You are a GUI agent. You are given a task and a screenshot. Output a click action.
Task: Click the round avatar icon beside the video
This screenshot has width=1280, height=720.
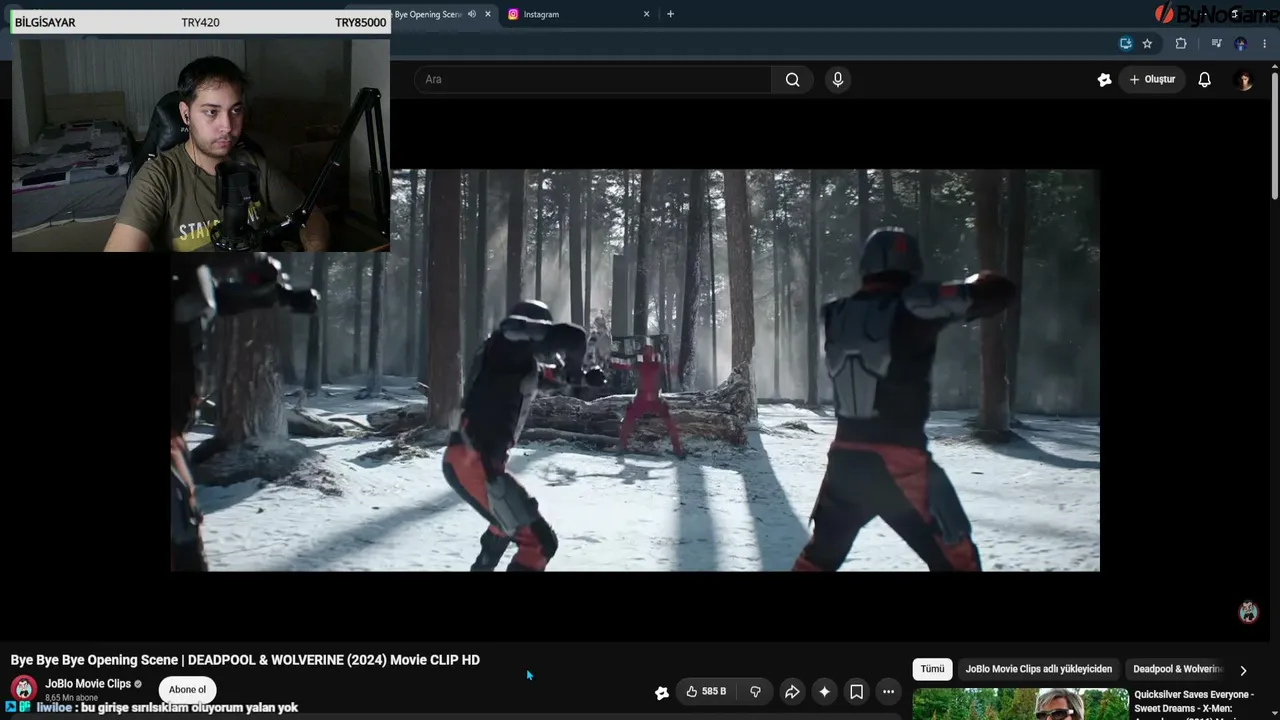tap(1248, 612)
